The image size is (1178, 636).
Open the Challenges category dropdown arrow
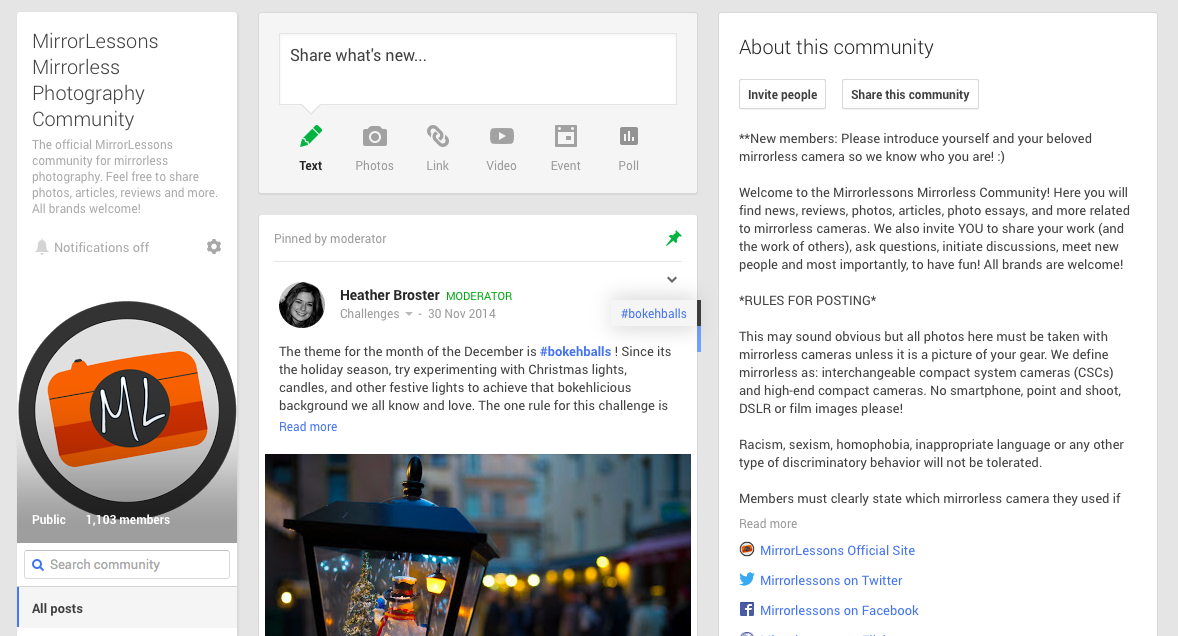pos(409,314)
